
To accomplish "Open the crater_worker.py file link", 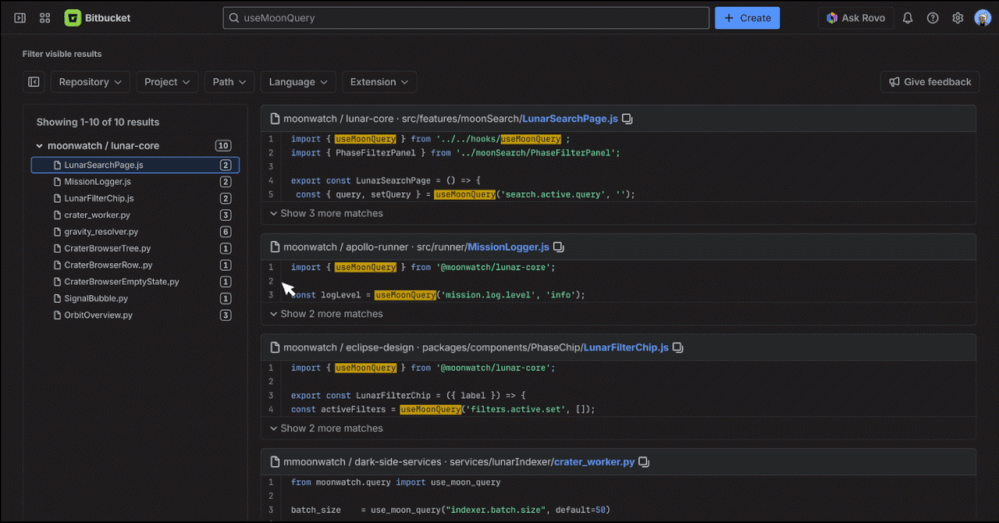I will point(594,462).
